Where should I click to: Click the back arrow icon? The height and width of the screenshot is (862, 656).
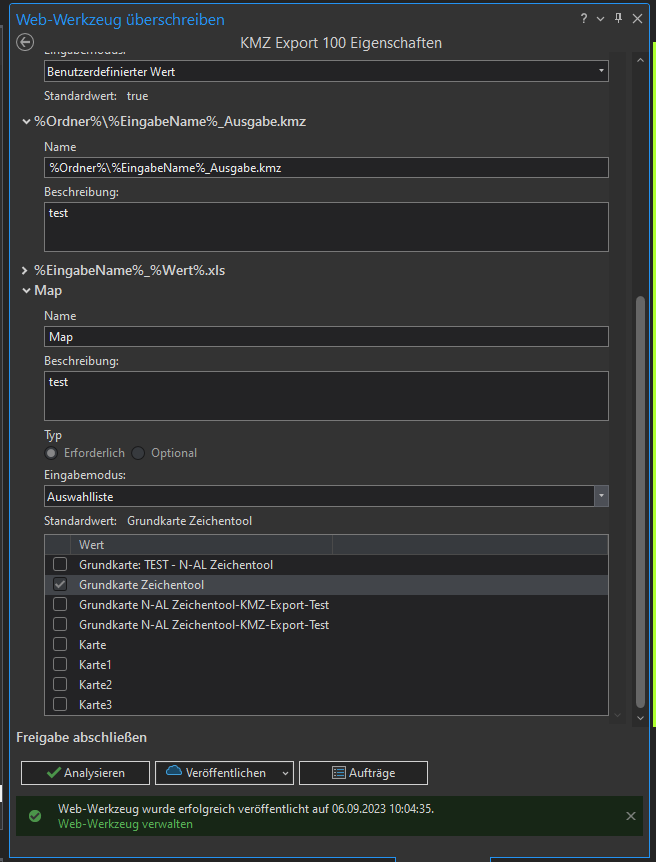click(x=26, y=43)
